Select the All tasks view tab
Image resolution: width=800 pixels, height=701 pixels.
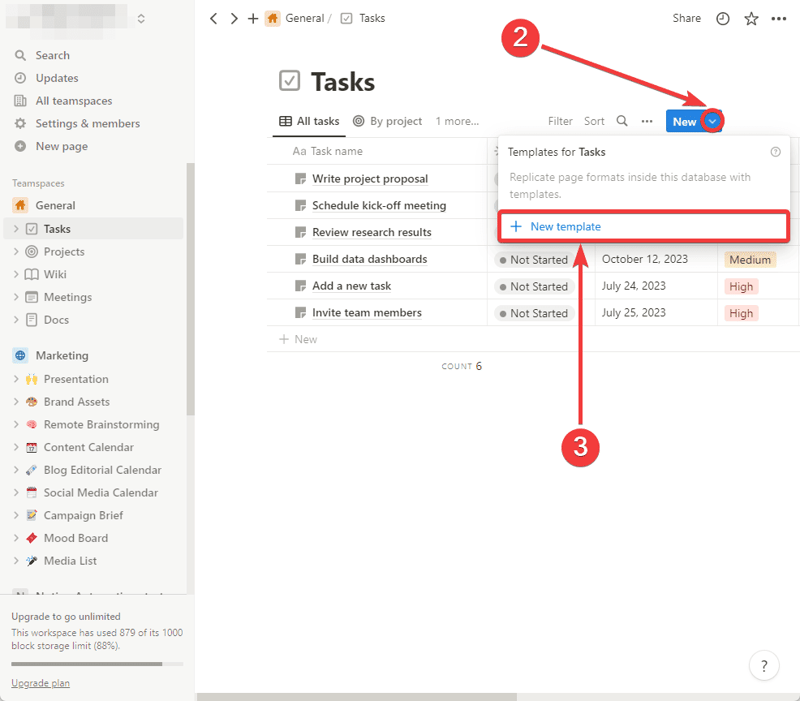pos(309,121)
